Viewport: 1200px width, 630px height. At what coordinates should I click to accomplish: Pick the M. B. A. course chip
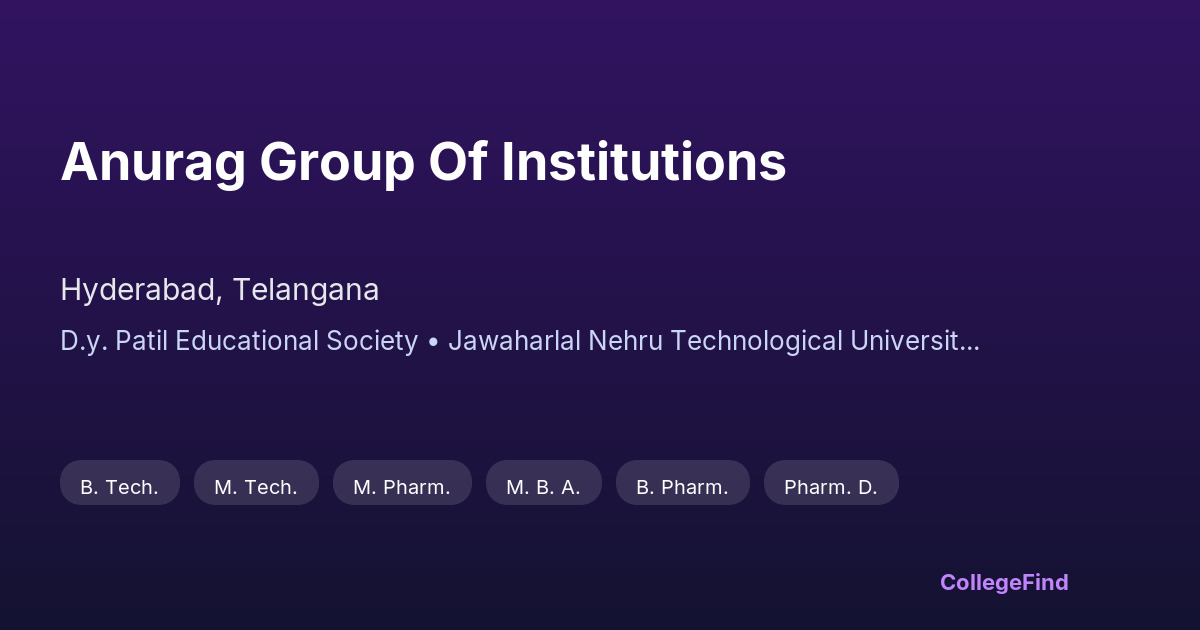point(543,487)
